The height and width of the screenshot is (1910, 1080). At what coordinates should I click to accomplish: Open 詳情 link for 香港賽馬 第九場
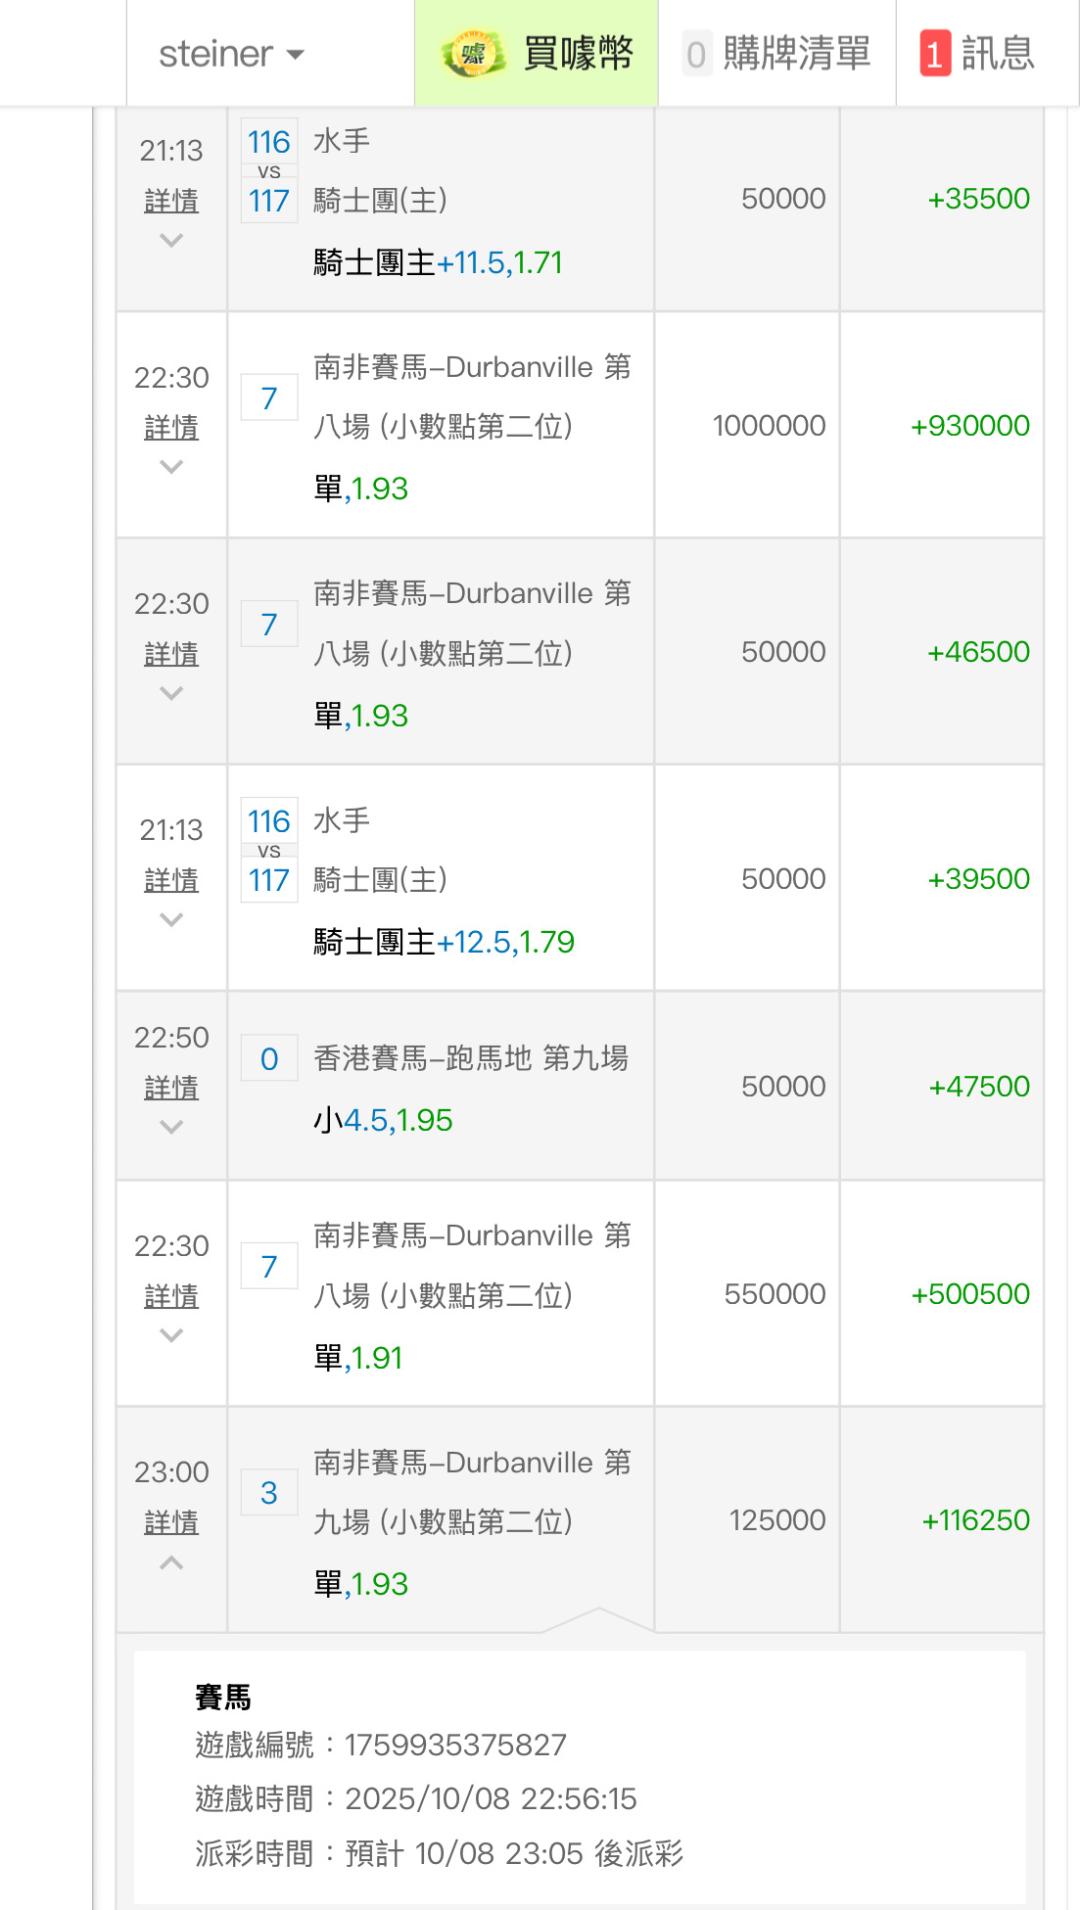click(x=171, y=1087)
